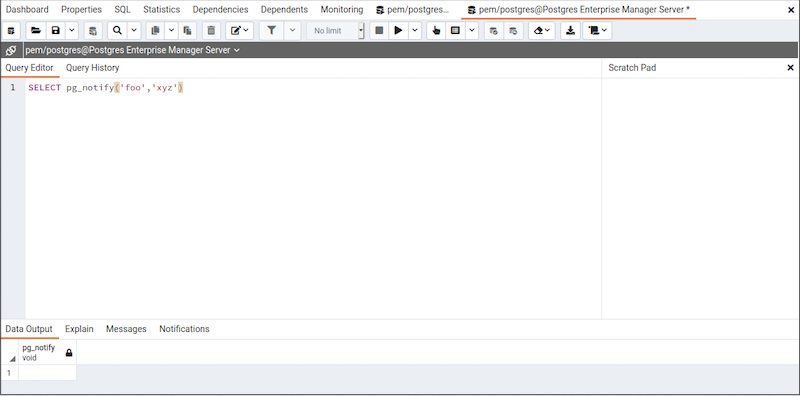Expand the filter options dropdown
This screenshot has width=800, height=396.
coord(292,31)
